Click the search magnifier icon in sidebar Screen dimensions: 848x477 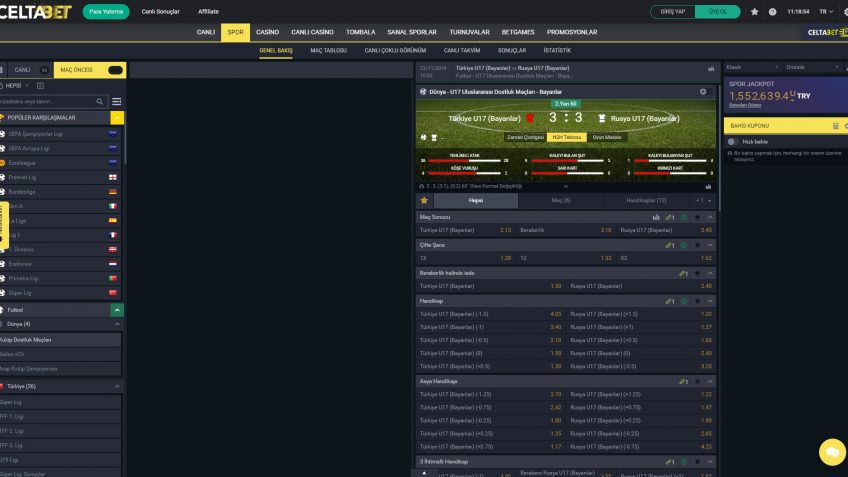[x=100, y=101]
